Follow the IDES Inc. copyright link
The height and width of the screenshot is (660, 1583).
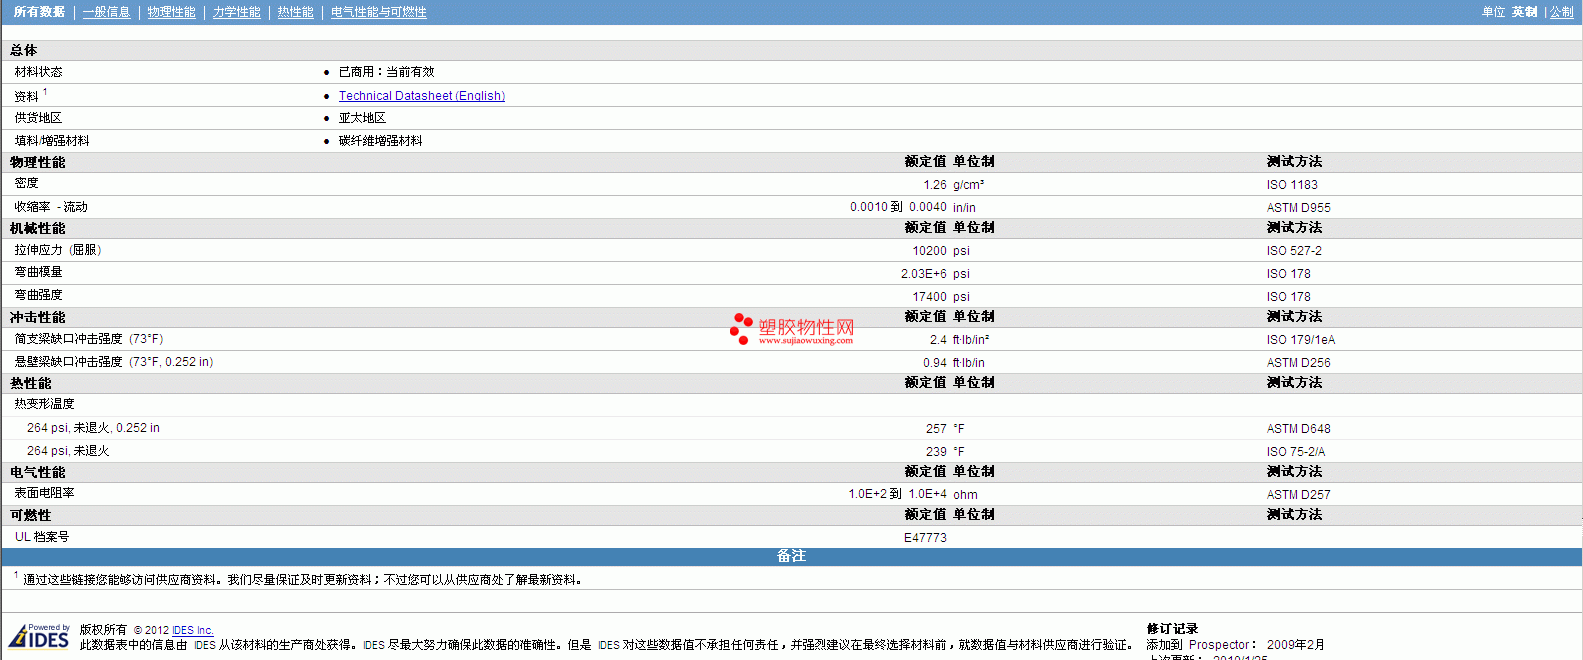193,630
